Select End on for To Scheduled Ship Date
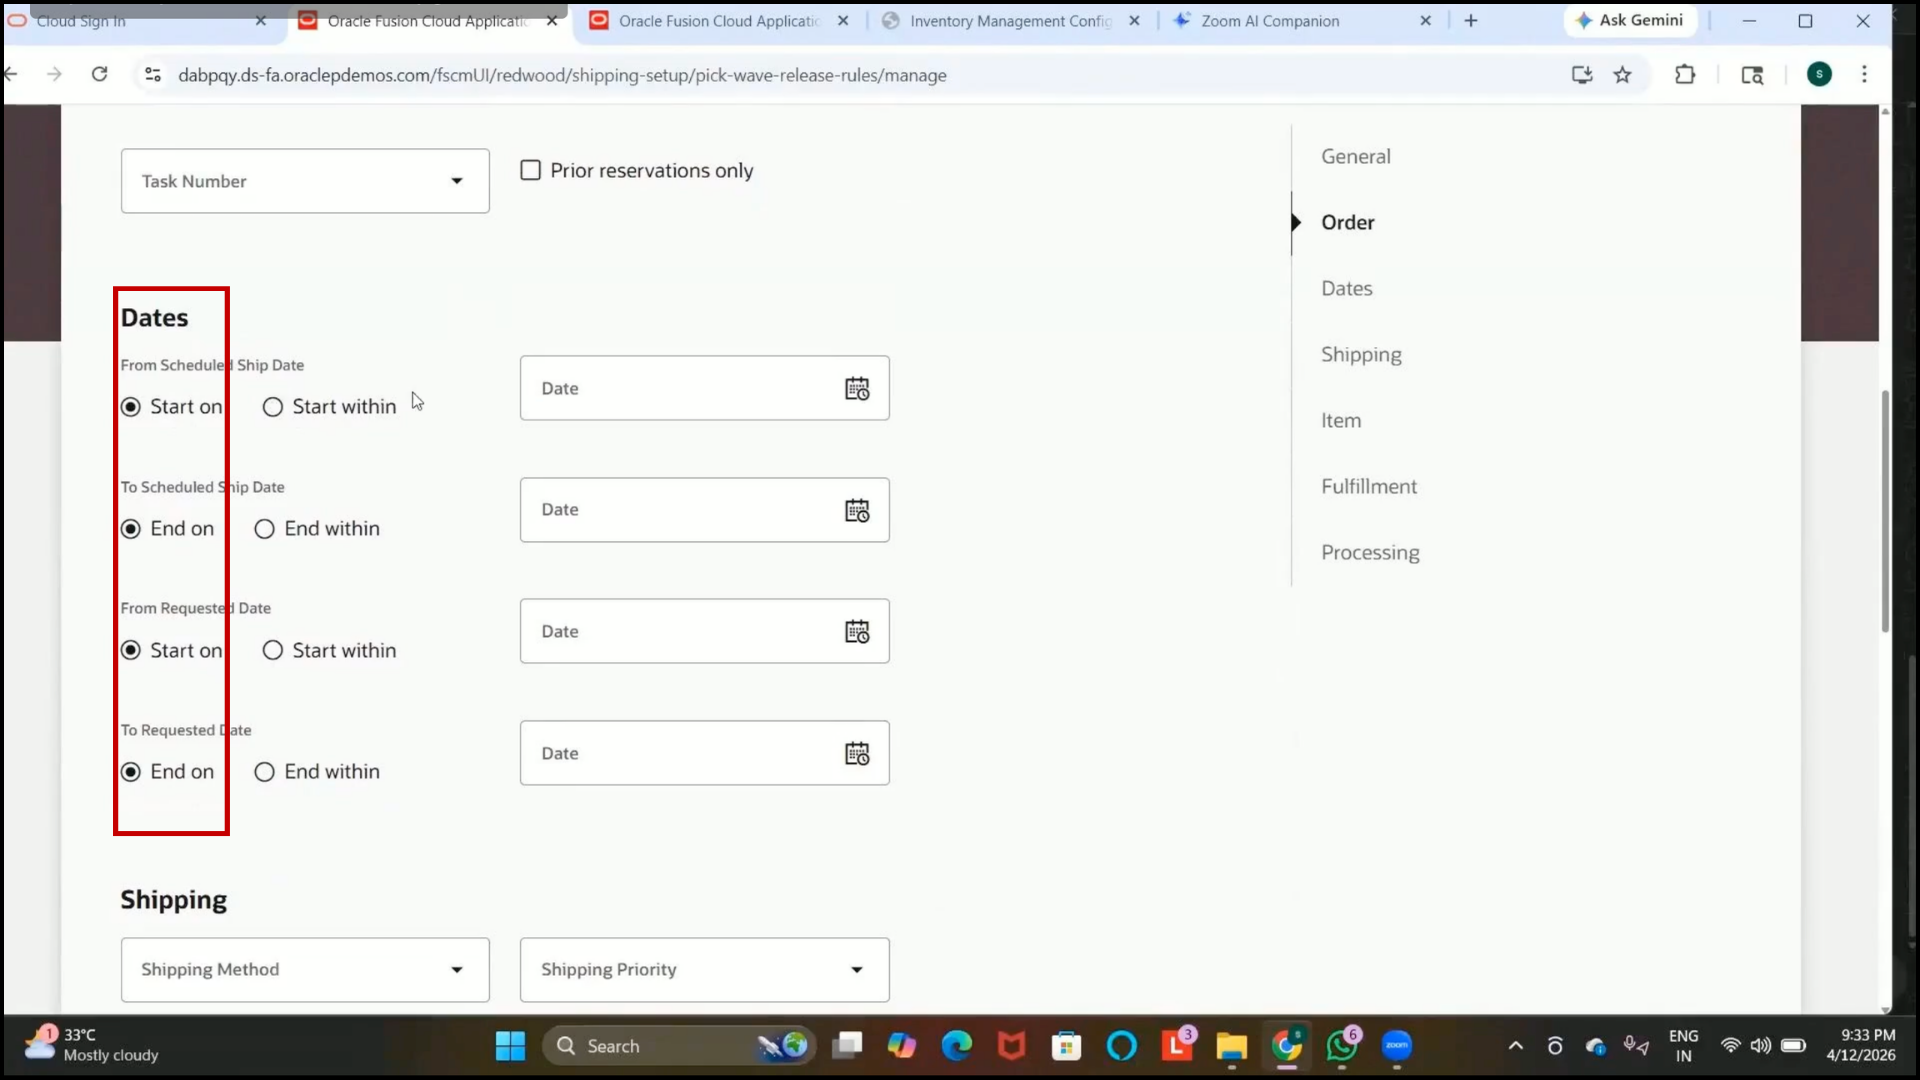 131,529
